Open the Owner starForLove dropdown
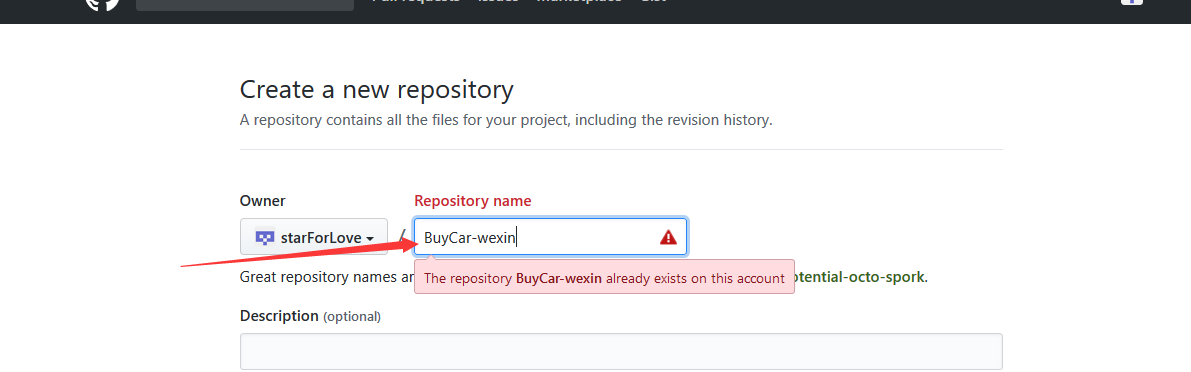Viewport: 1191px width, 372px height. point(314,237)
